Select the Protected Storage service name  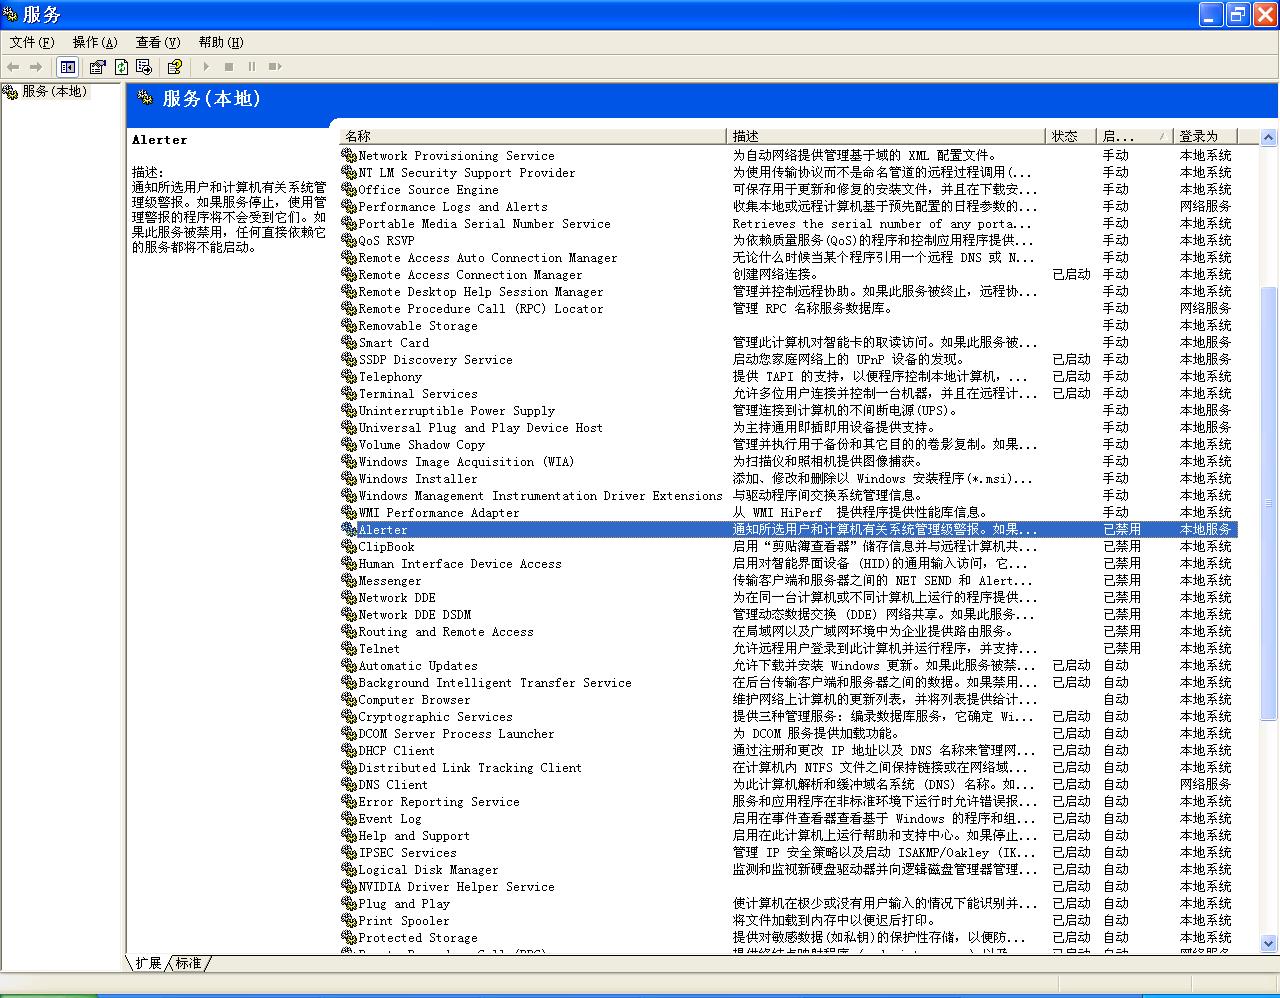[x=418, y=938]
